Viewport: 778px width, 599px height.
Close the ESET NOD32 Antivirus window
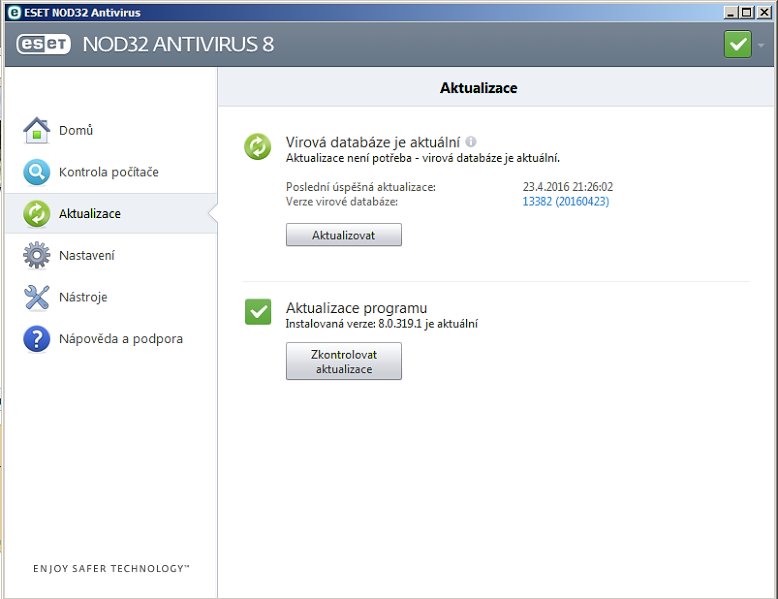tap(764, 12)
